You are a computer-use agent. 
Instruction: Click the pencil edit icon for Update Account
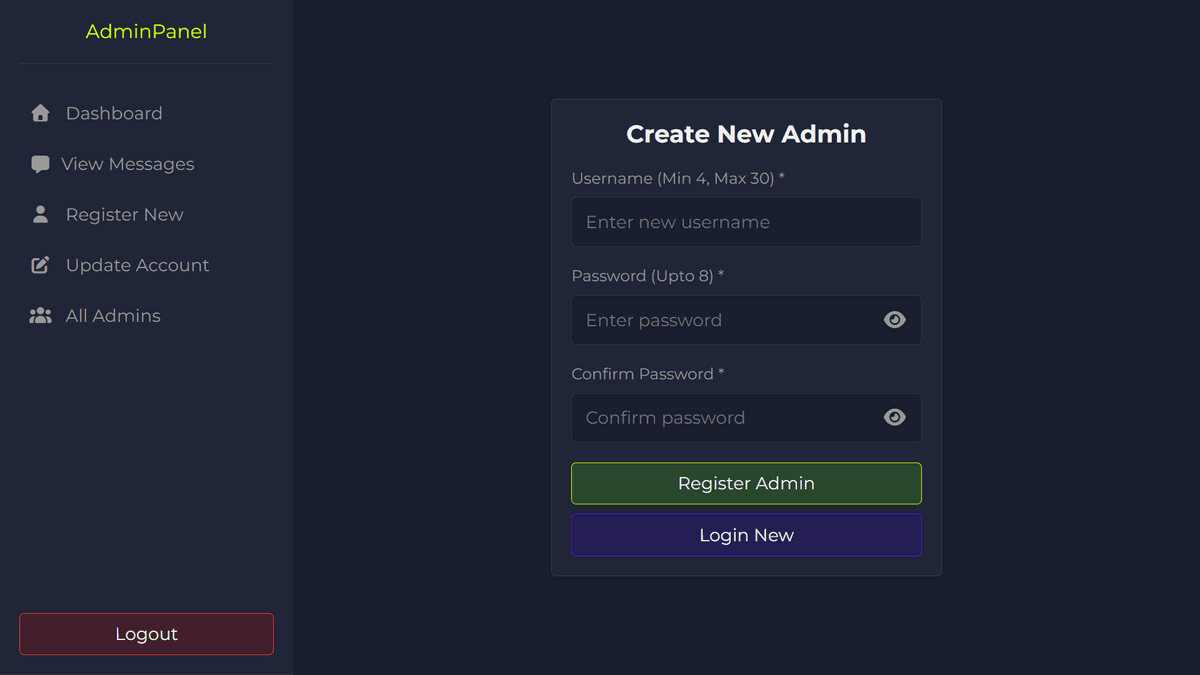coord(40,265)
